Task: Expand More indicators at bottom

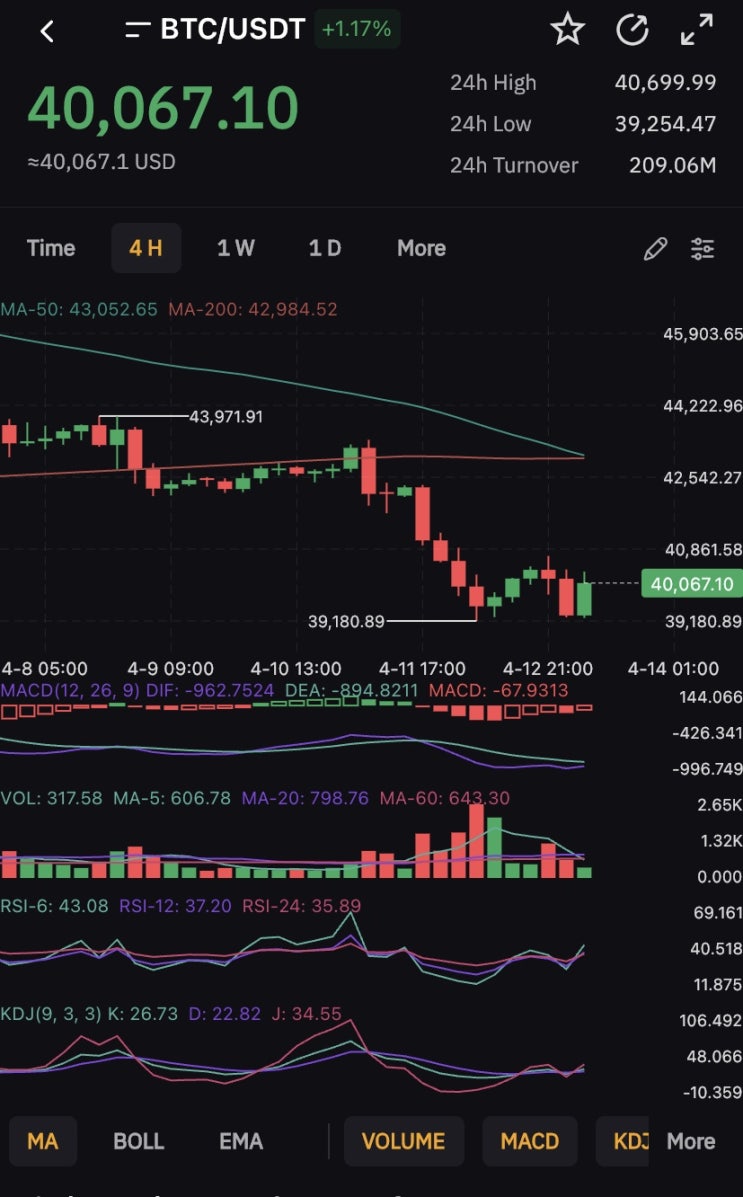Action: click(x=691, y=1141)
